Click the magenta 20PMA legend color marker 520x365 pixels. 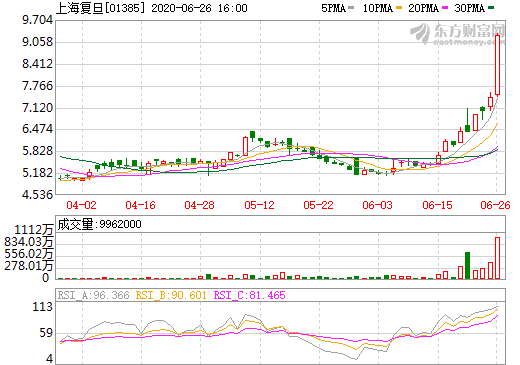(445, 8)
